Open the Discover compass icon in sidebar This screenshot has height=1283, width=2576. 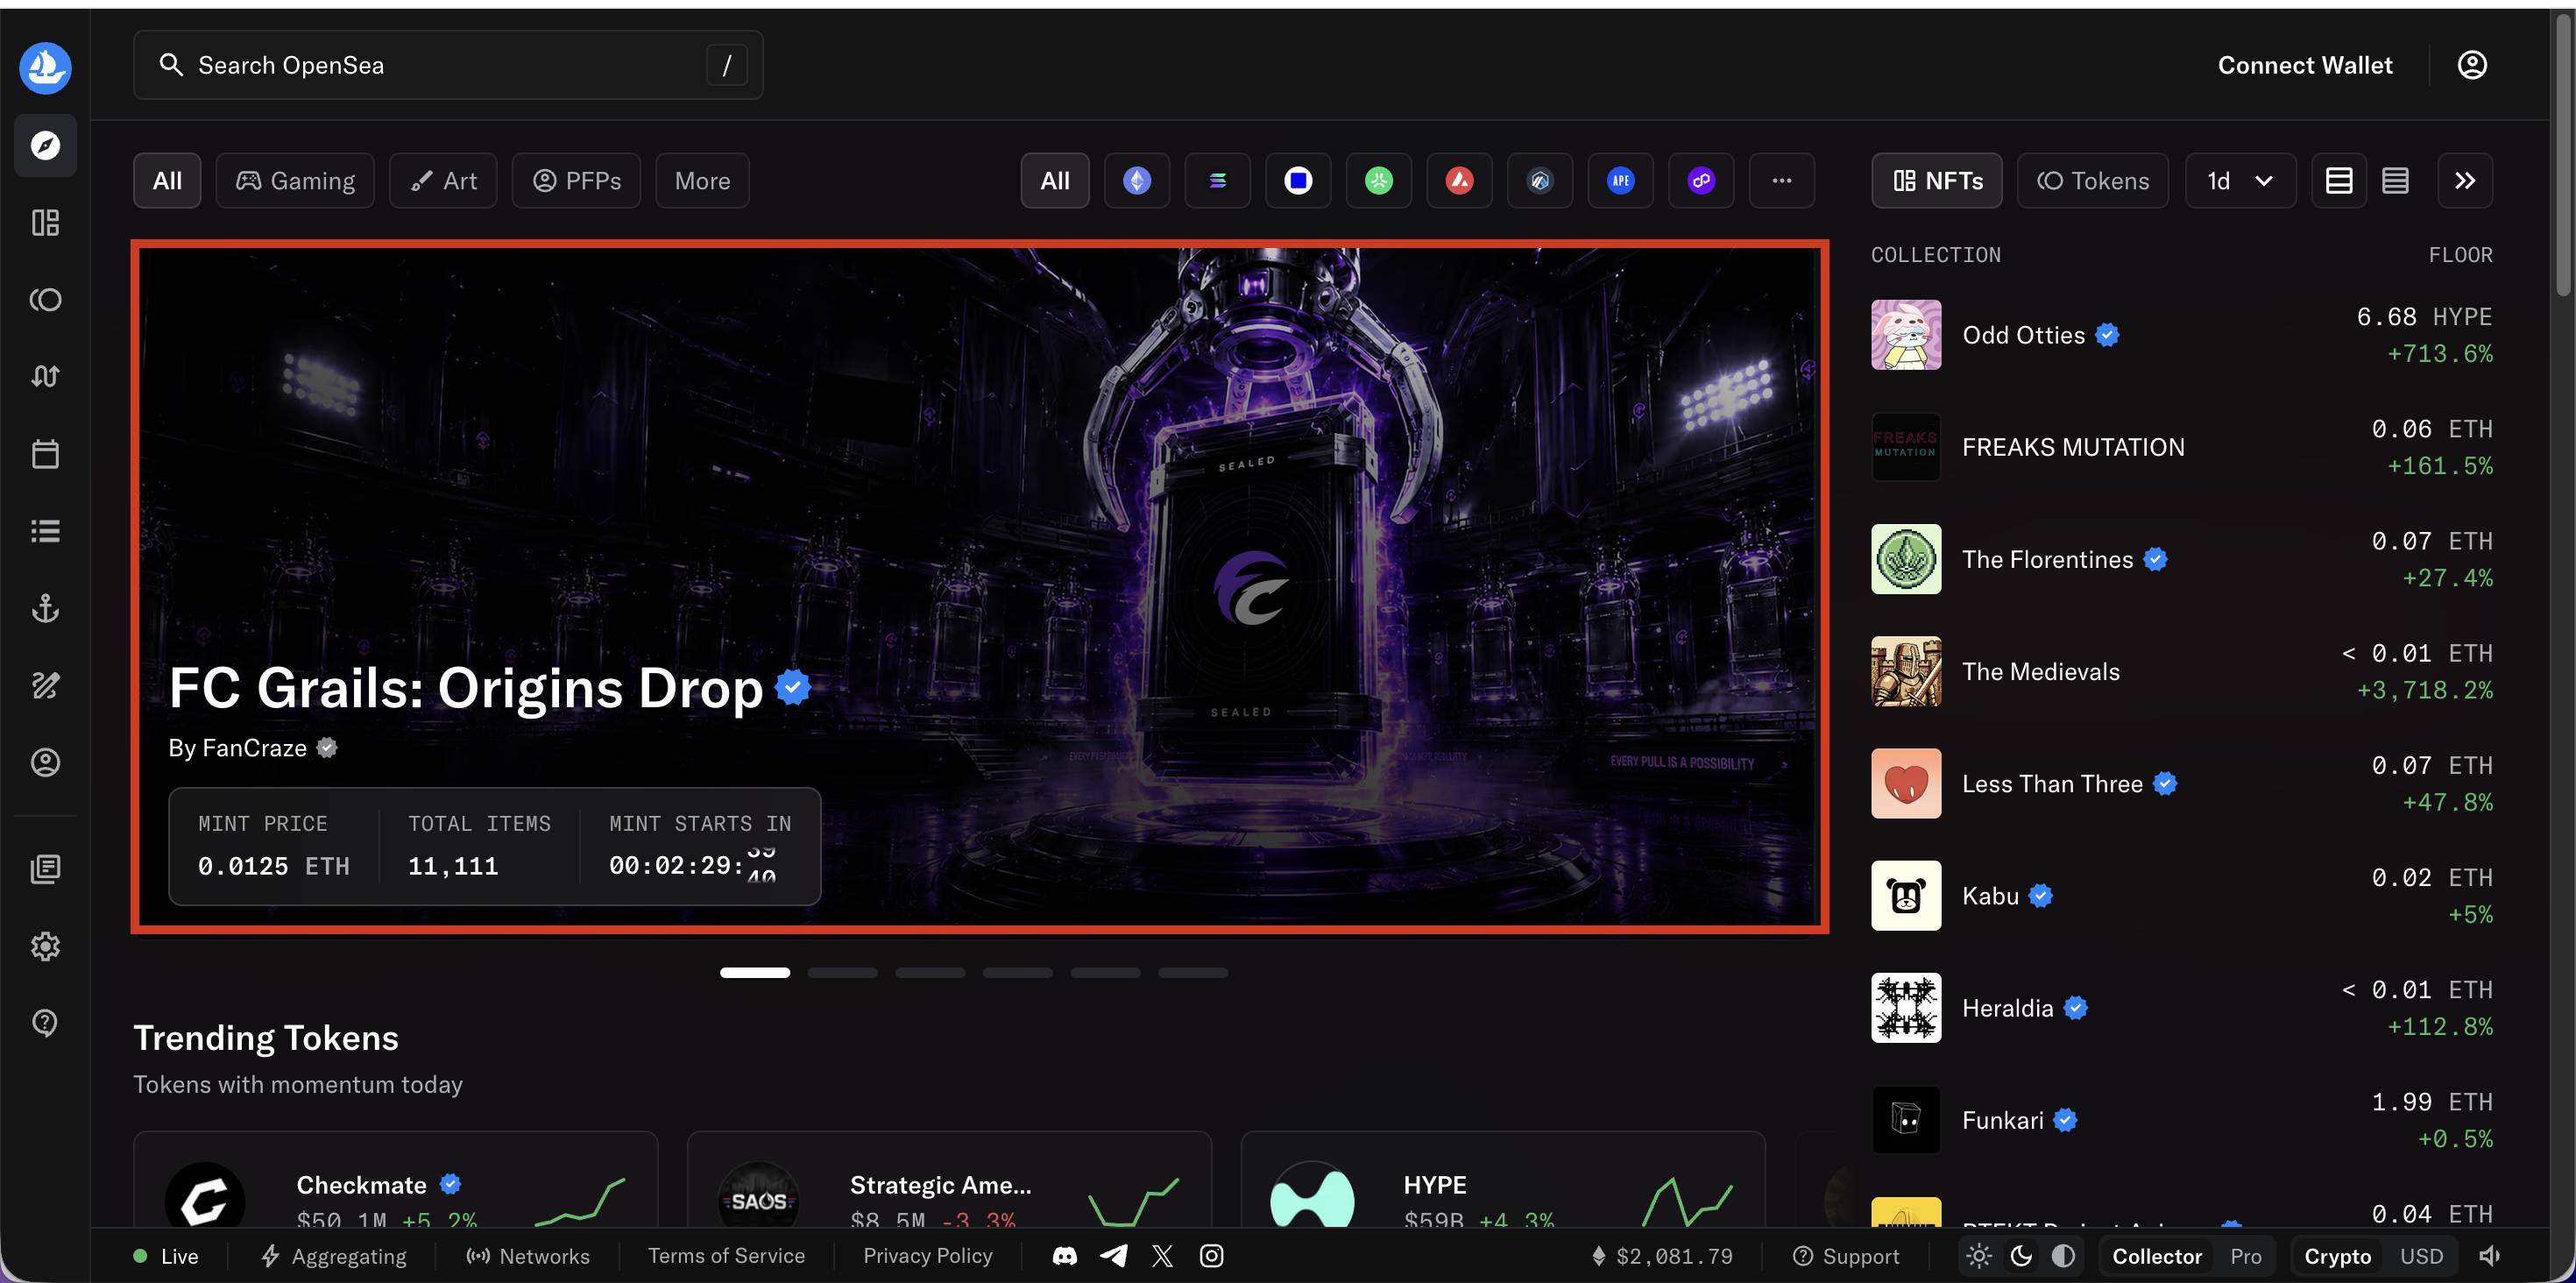pyautogui.click(x=45, y=145)
